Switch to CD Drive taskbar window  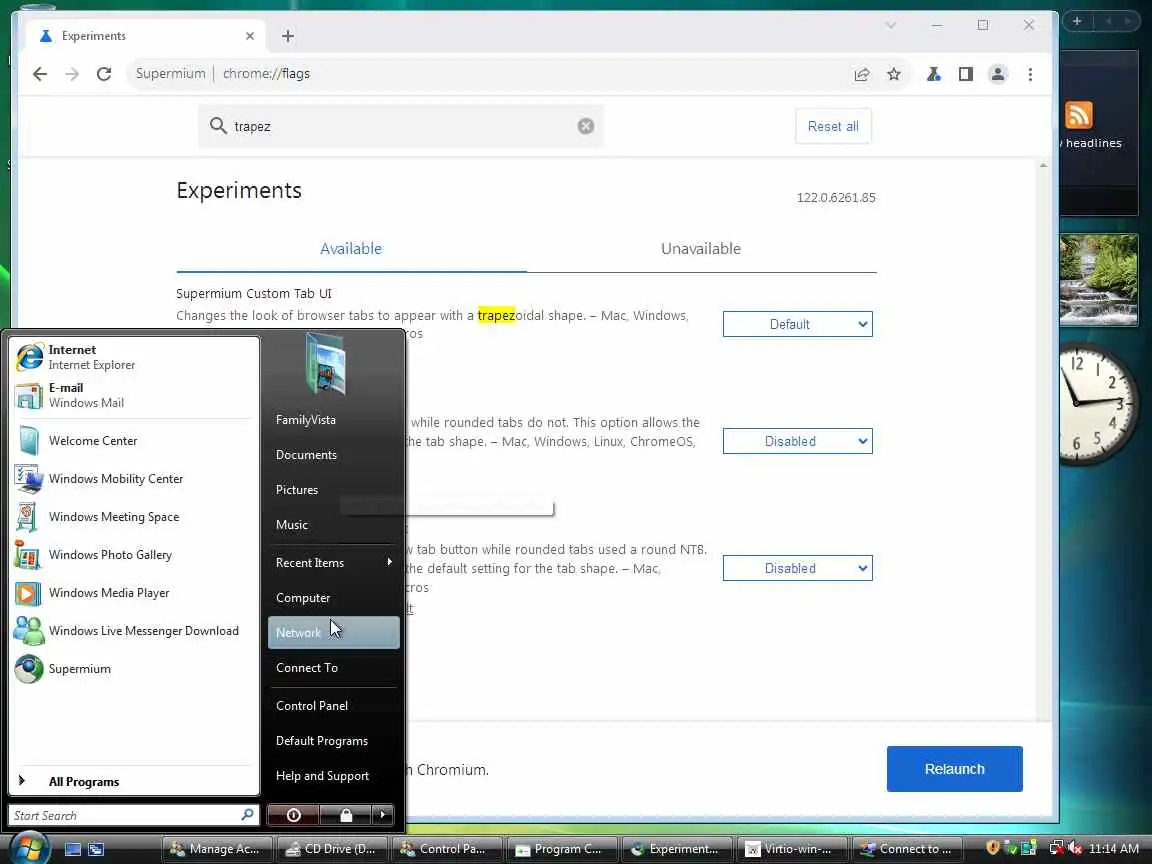click(x=332, y=849)
